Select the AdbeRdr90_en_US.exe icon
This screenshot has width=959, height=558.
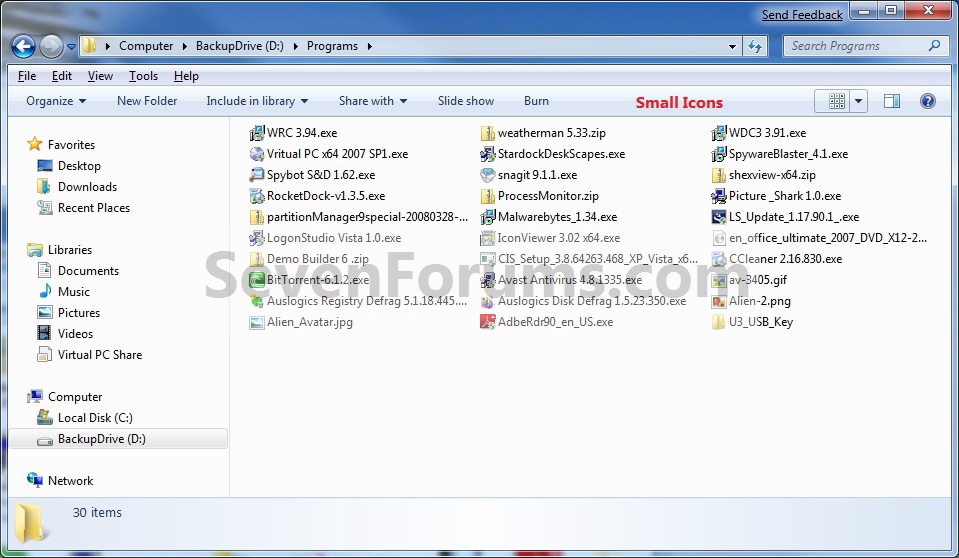[487, 322]
